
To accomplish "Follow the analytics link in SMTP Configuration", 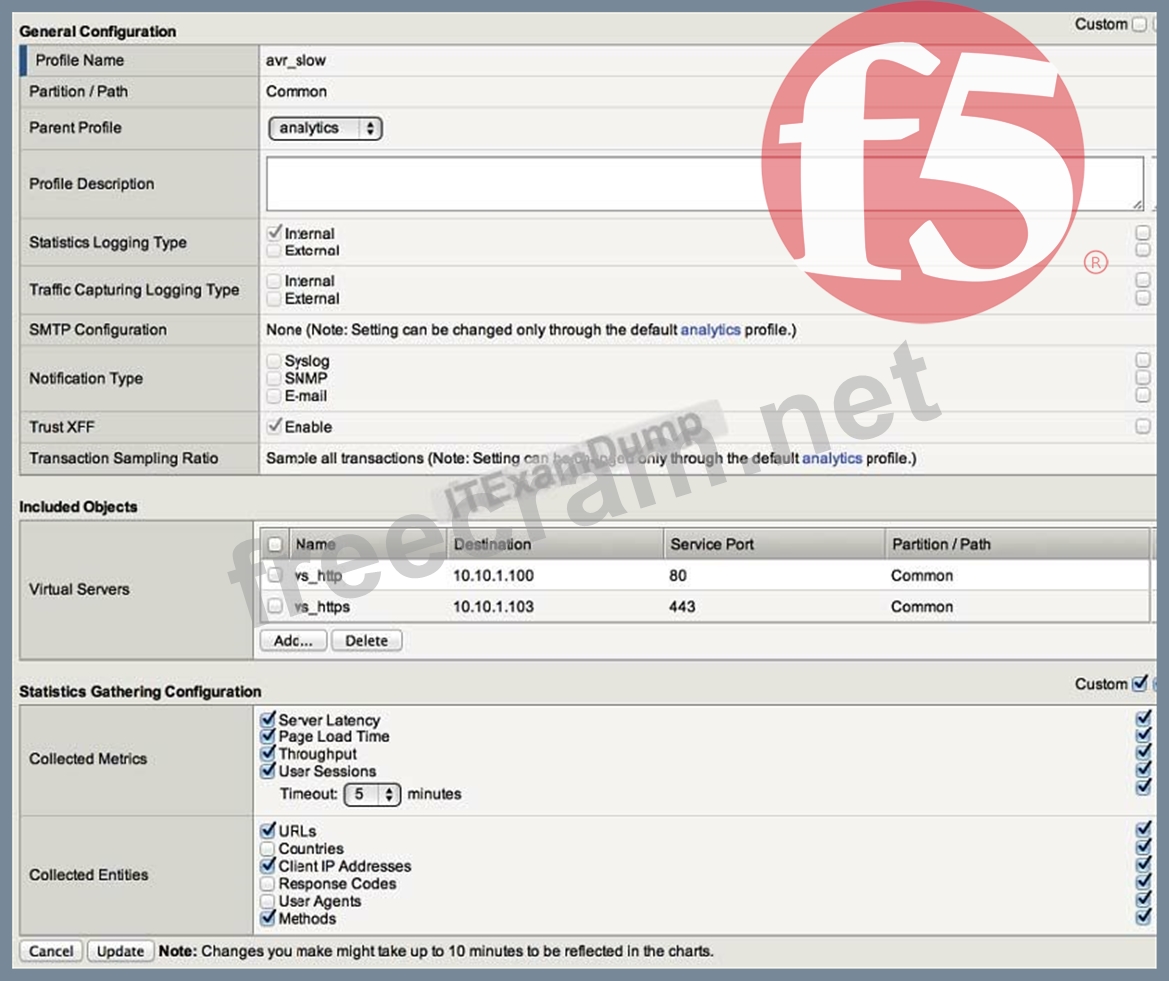I will (x=710, y=329).
